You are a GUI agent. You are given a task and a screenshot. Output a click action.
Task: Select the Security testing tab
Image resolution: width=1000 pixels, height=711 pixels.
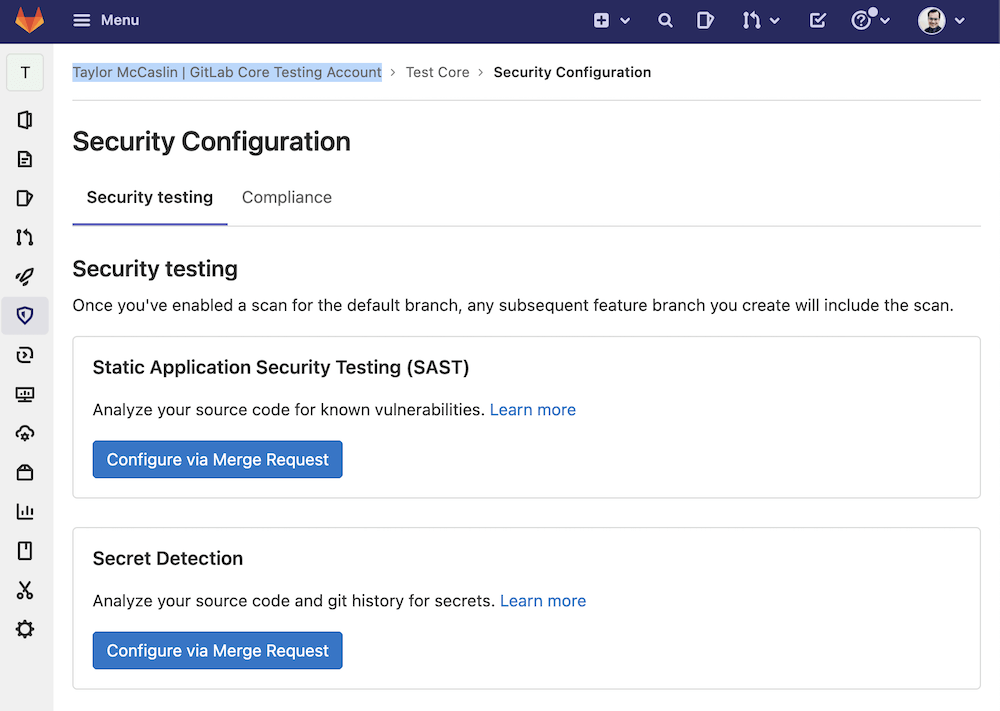coord(149,197)
